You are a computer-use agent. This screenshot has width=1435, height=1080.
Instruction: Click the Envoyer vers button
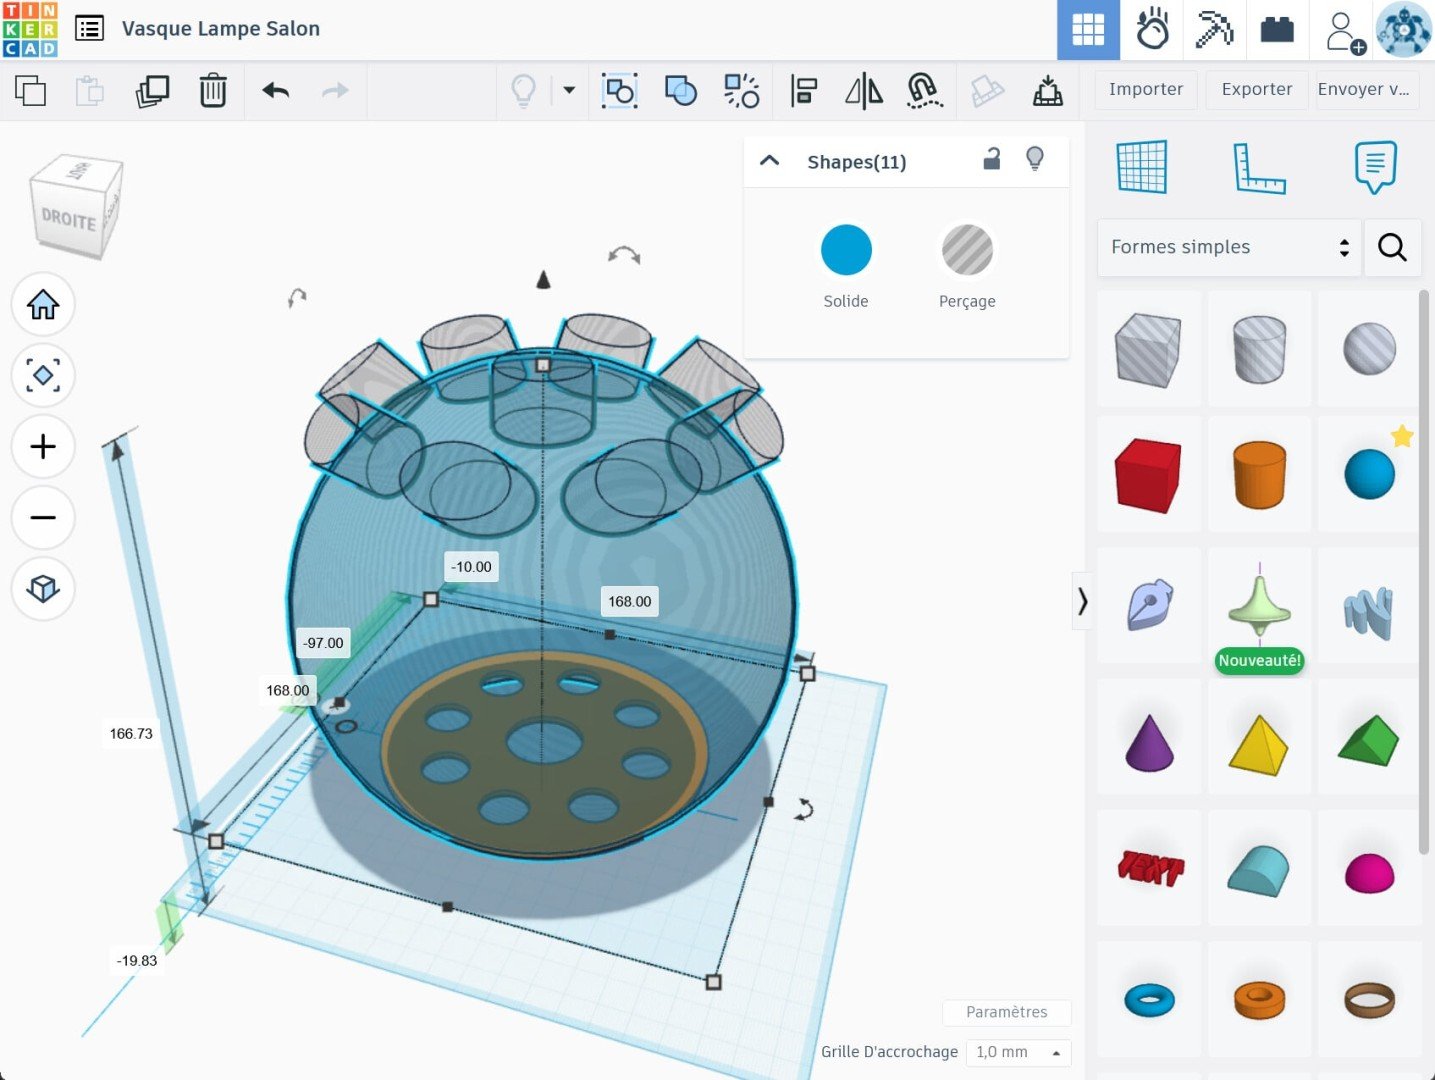pyautogui.click(x=1364, y=89)
